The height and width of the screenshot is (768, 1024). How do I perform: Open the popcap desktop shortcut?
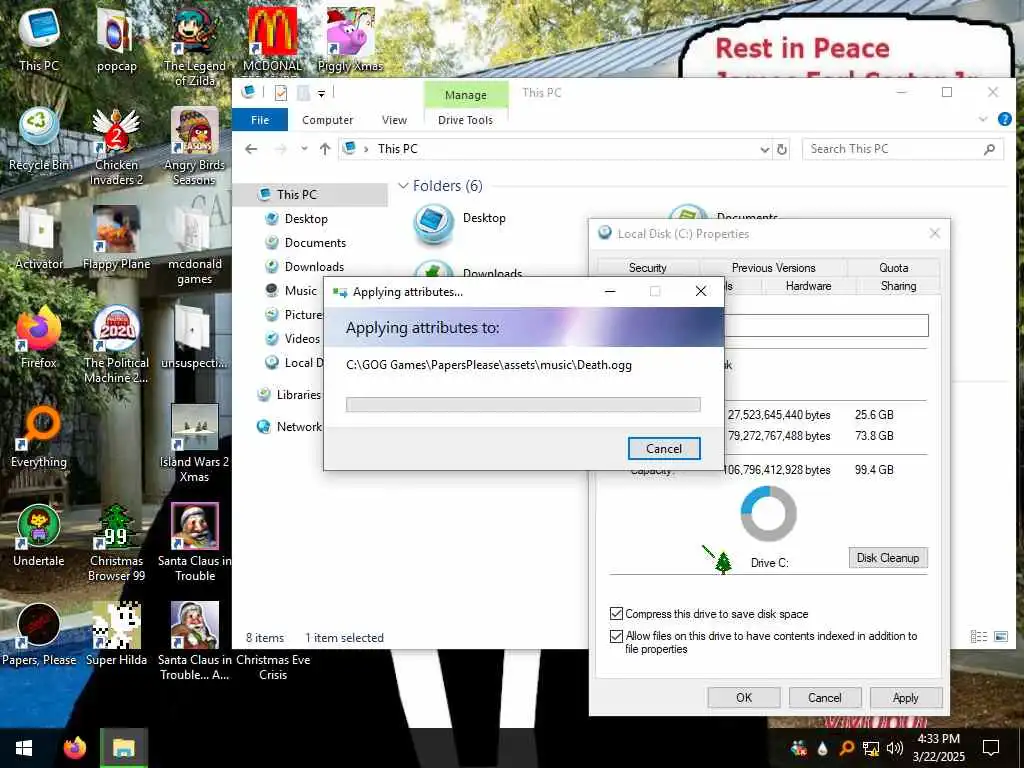pos(116,39)
